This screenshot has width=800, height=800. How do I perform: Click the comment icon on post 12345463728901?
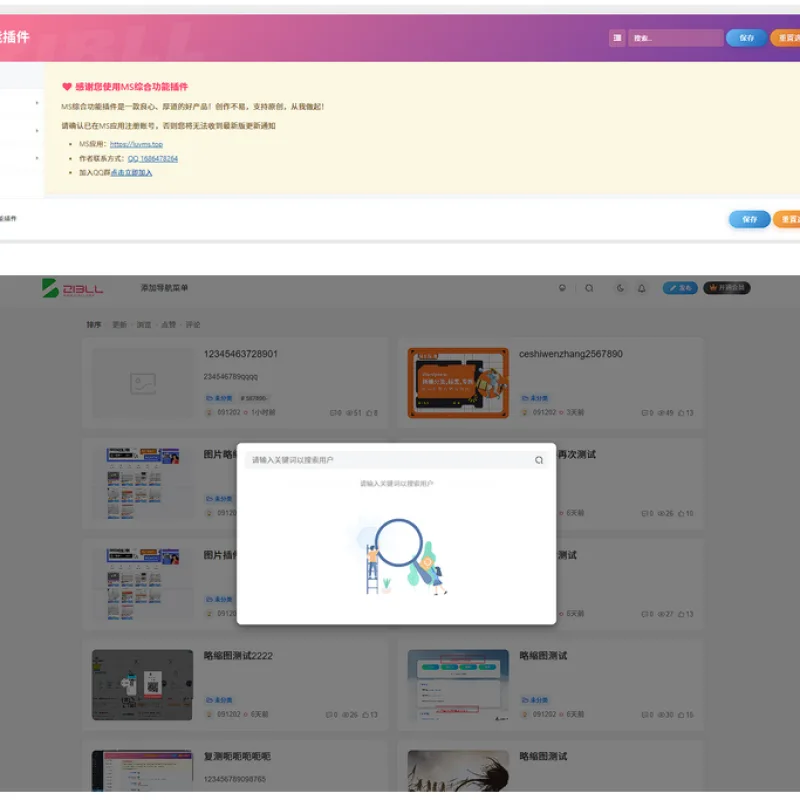click(x=335, y=413)
